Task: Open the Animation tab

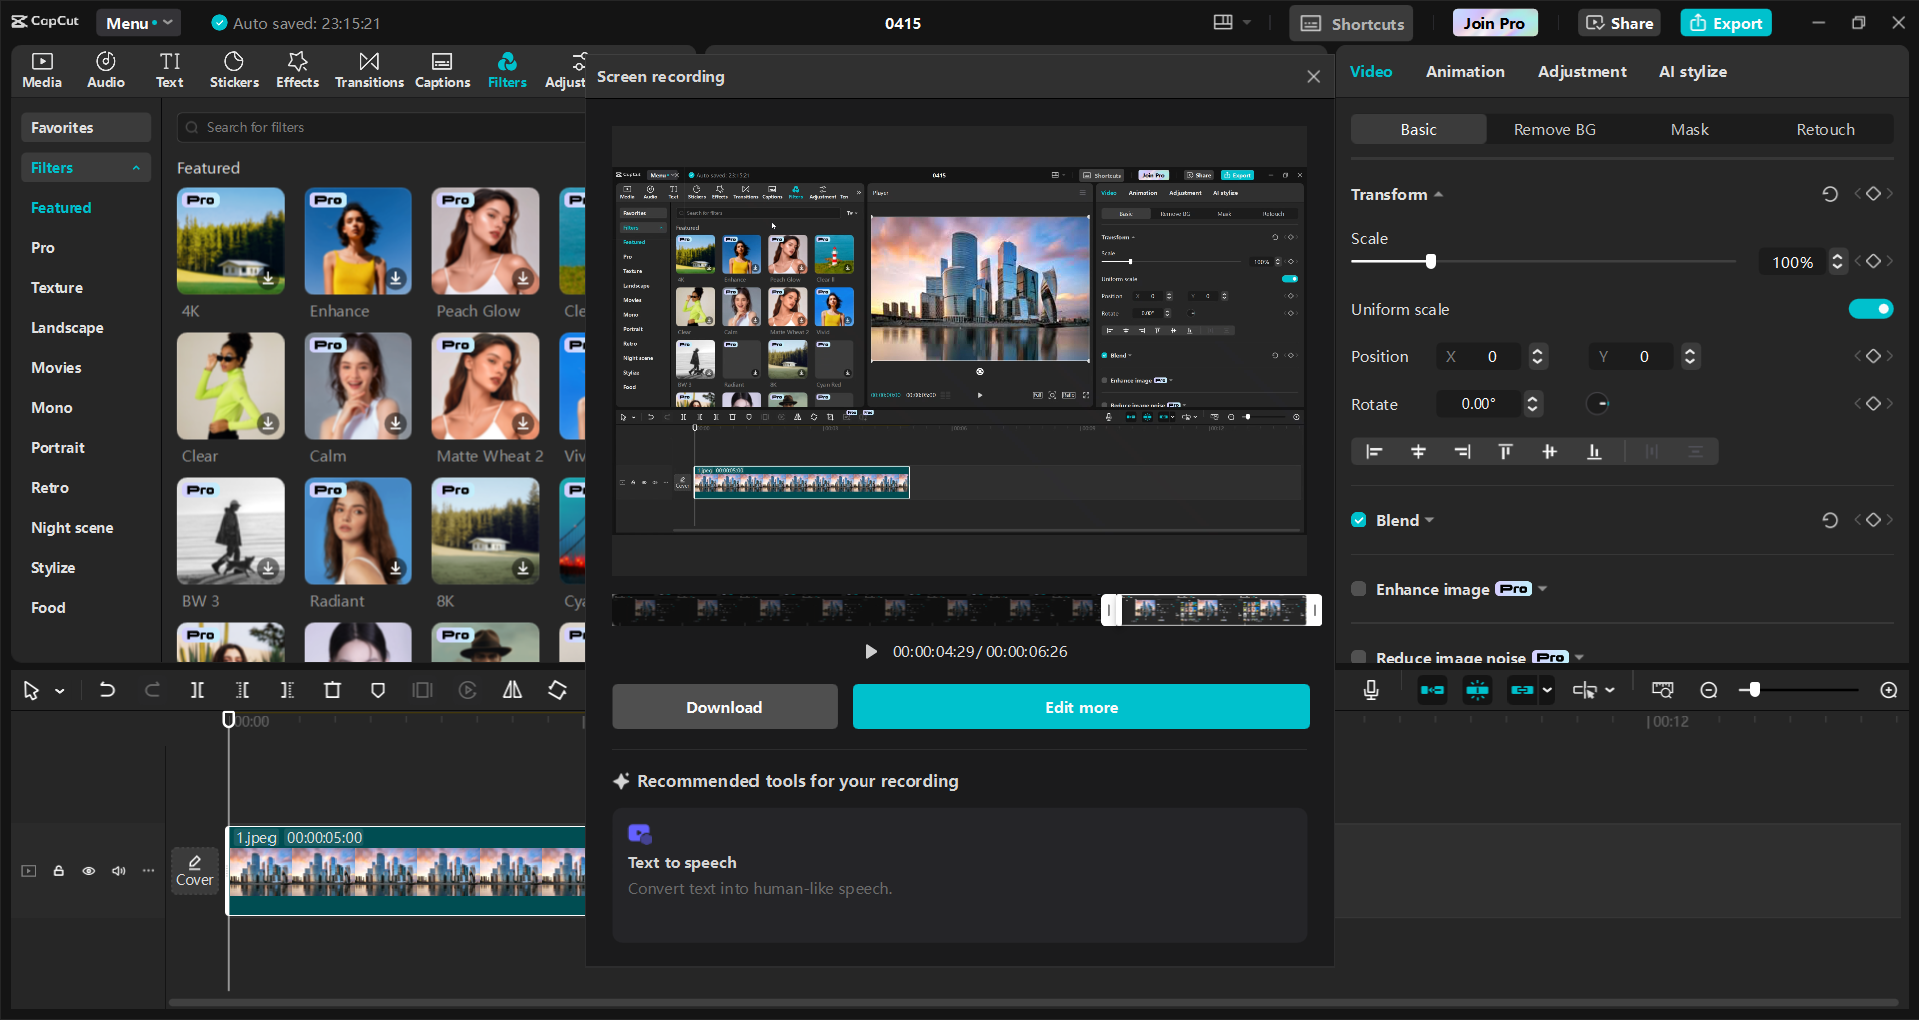Action: pyautogui.click(x=1464, y=71)
